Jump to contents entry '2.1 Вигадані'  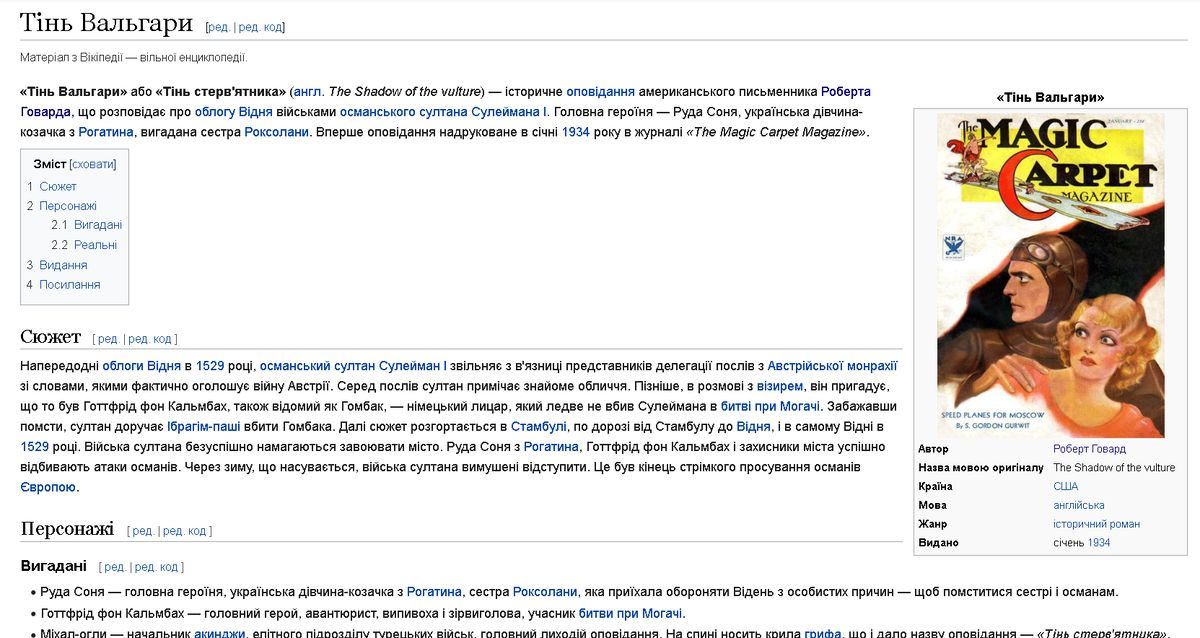coord(87,225)
